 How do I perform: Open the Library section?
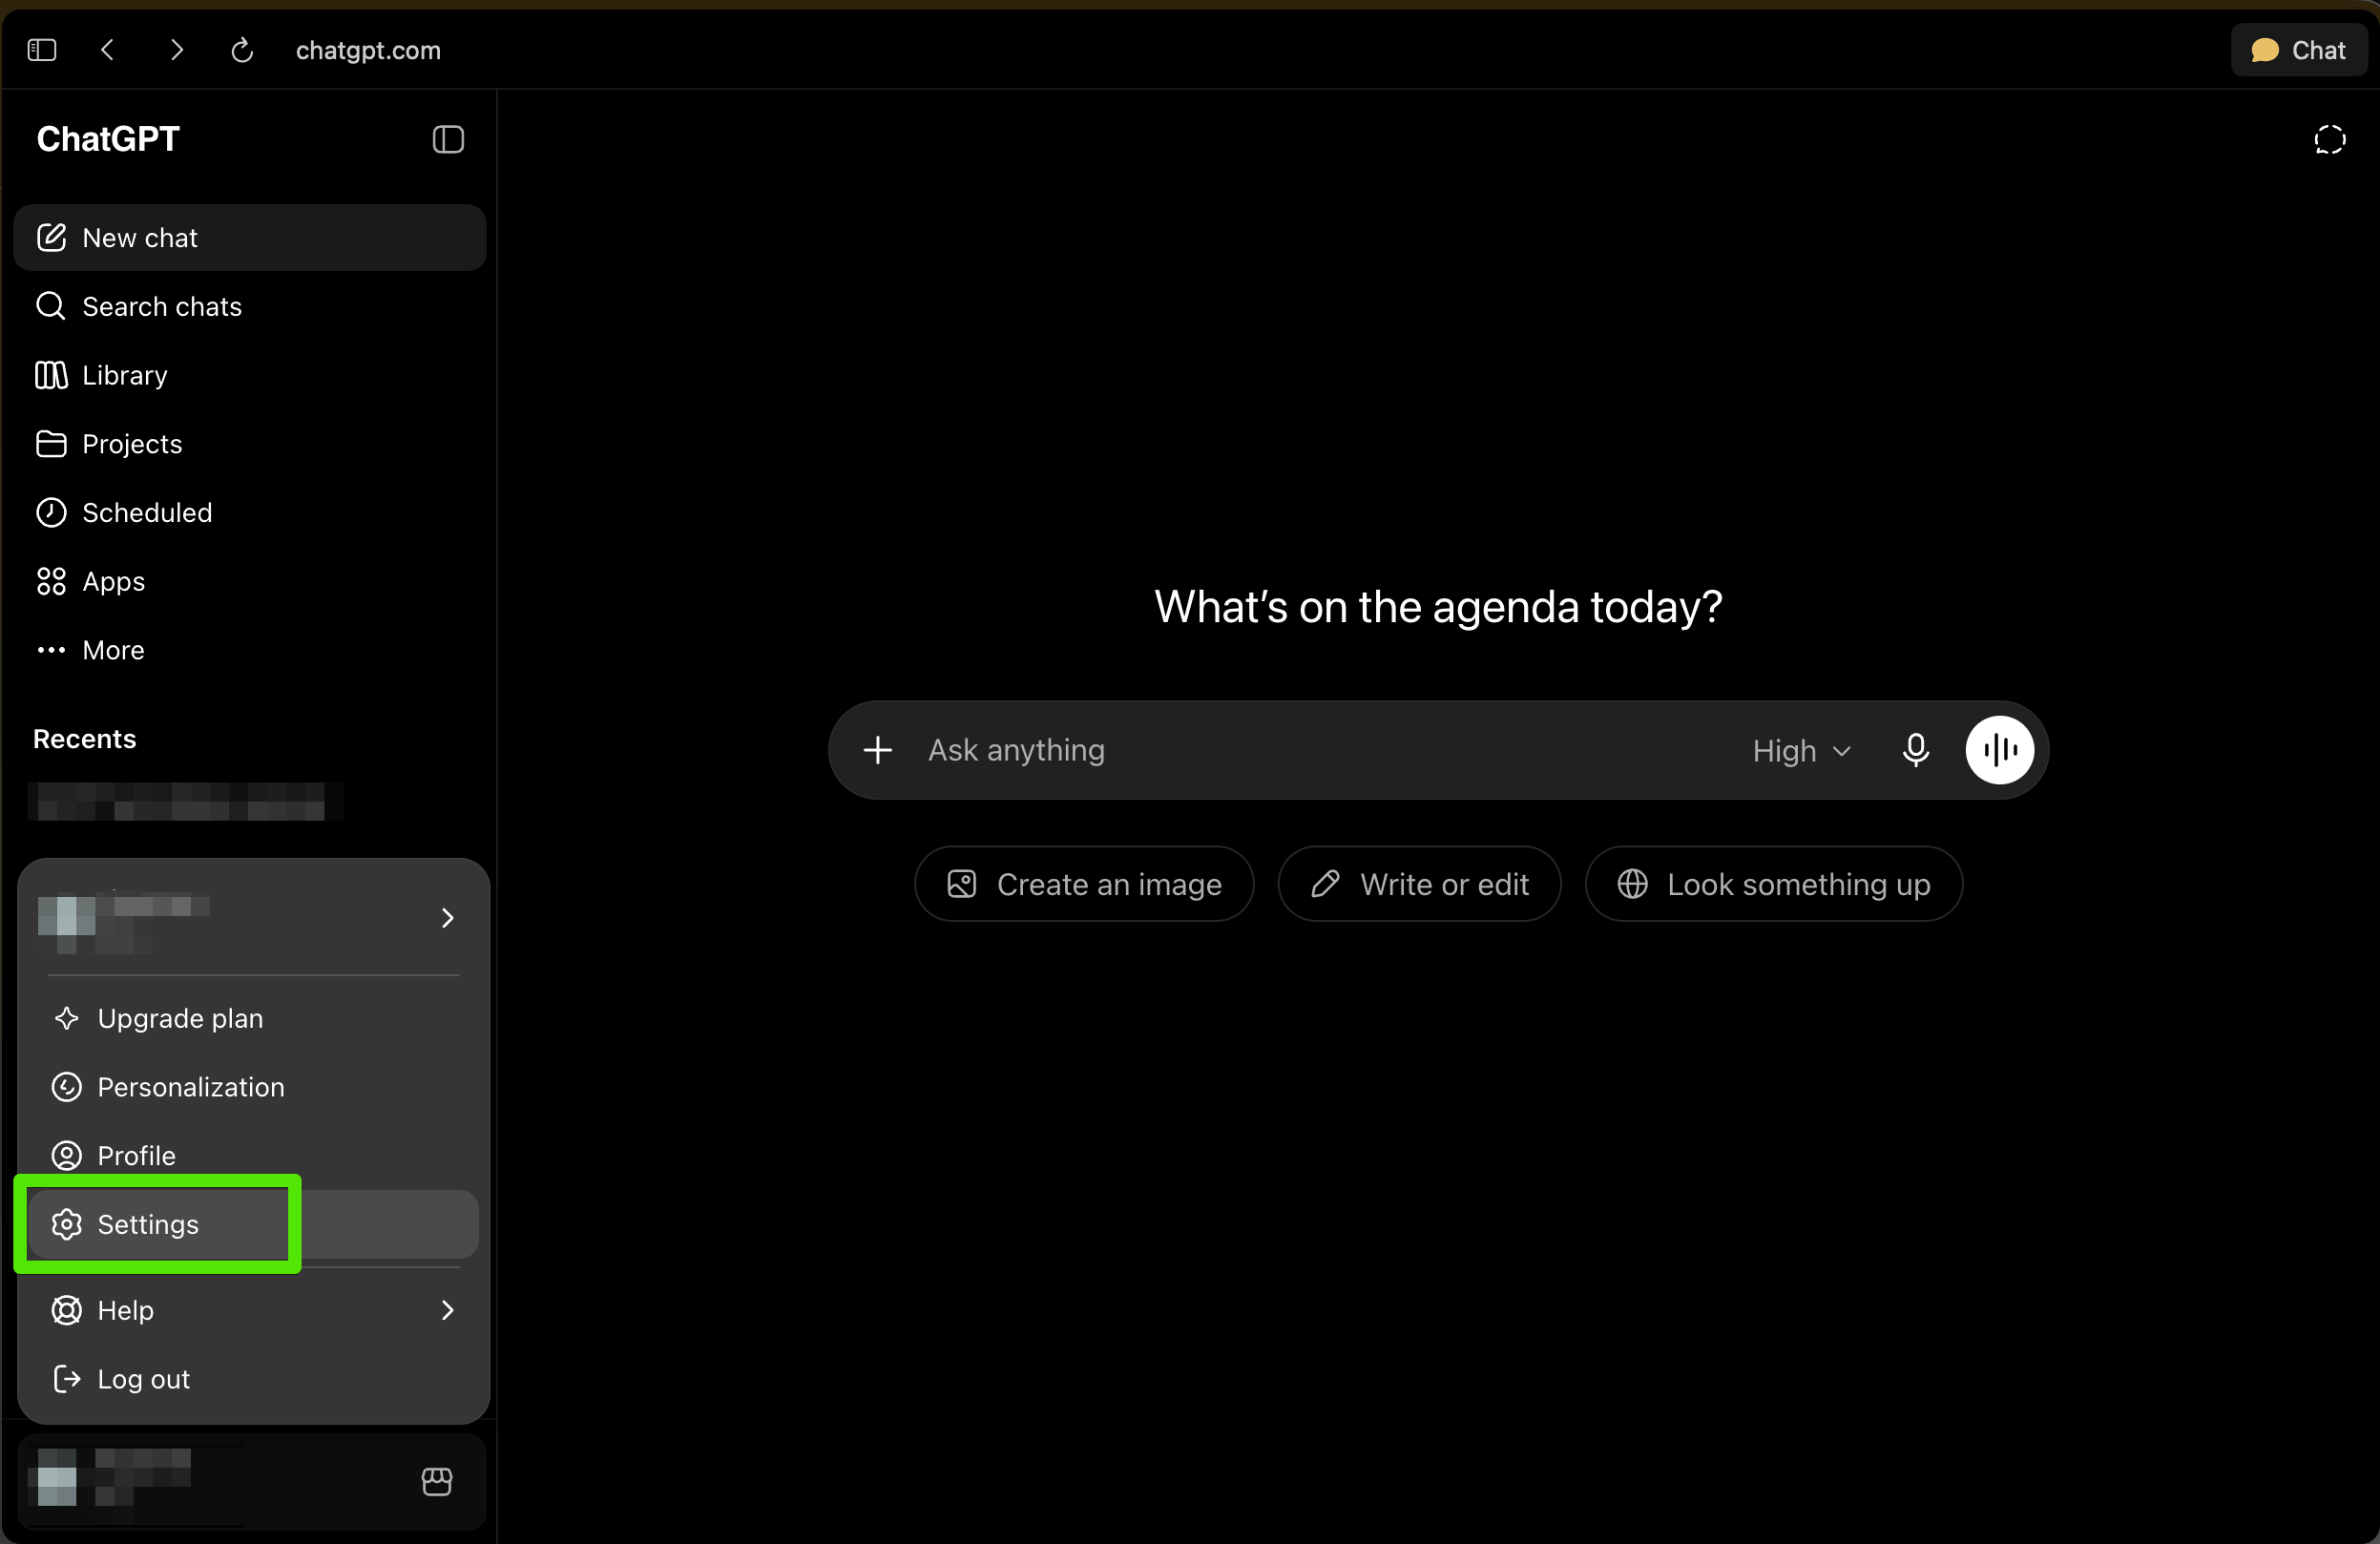pyautogui.click(x=250, y=375)
